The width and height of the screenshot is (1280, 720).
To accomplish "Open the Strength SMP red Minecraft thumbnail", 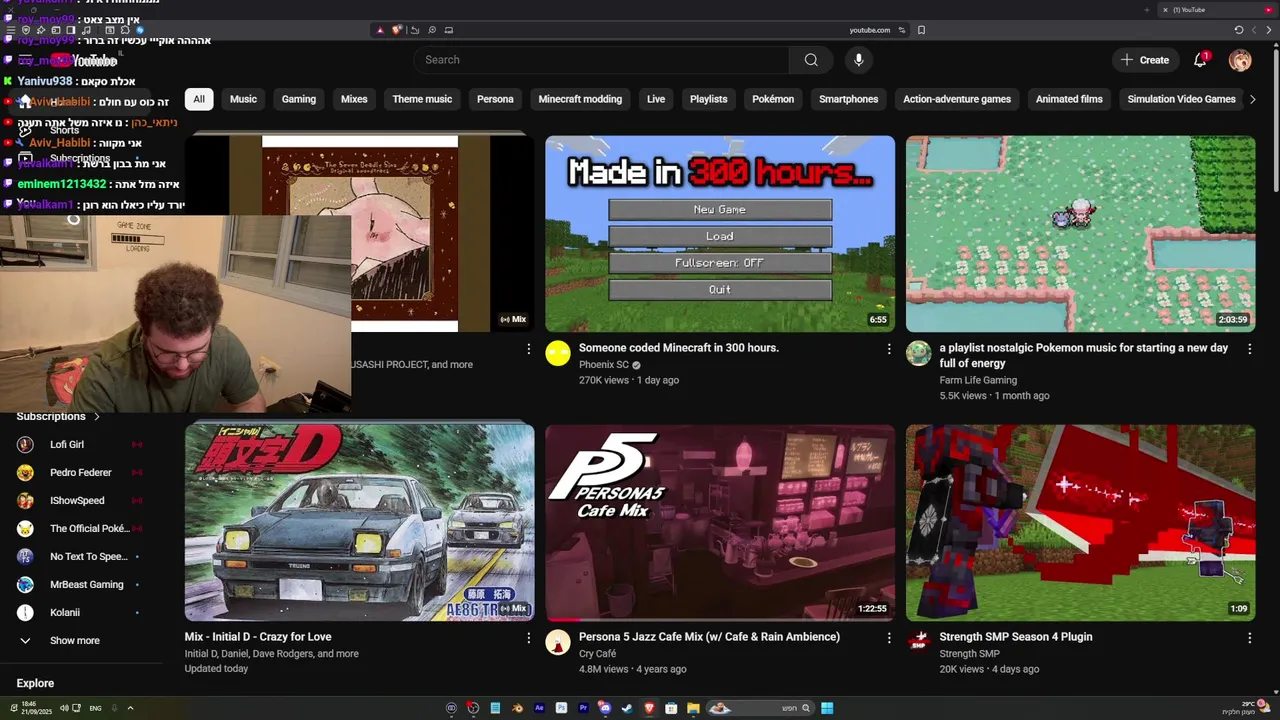I will 1080,523.
